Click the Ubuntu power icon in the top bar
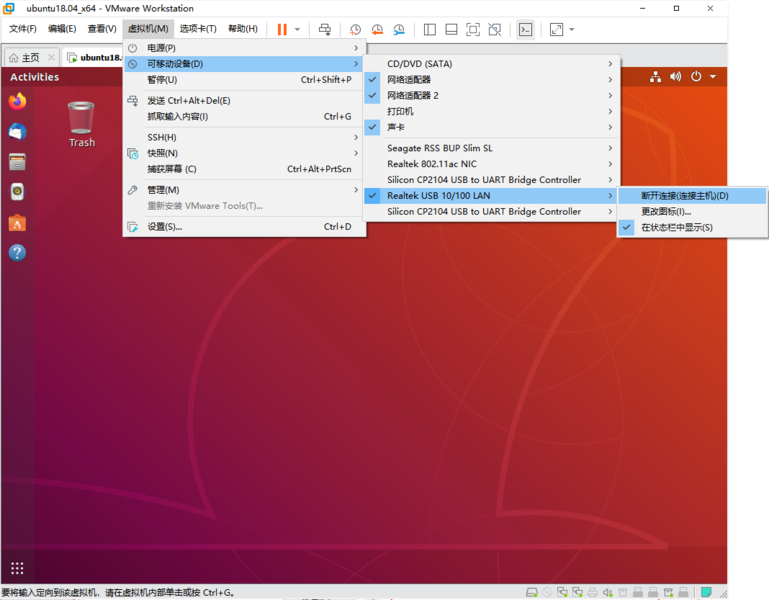The width and height of the screenshot is (769, 600). [696, 77]
